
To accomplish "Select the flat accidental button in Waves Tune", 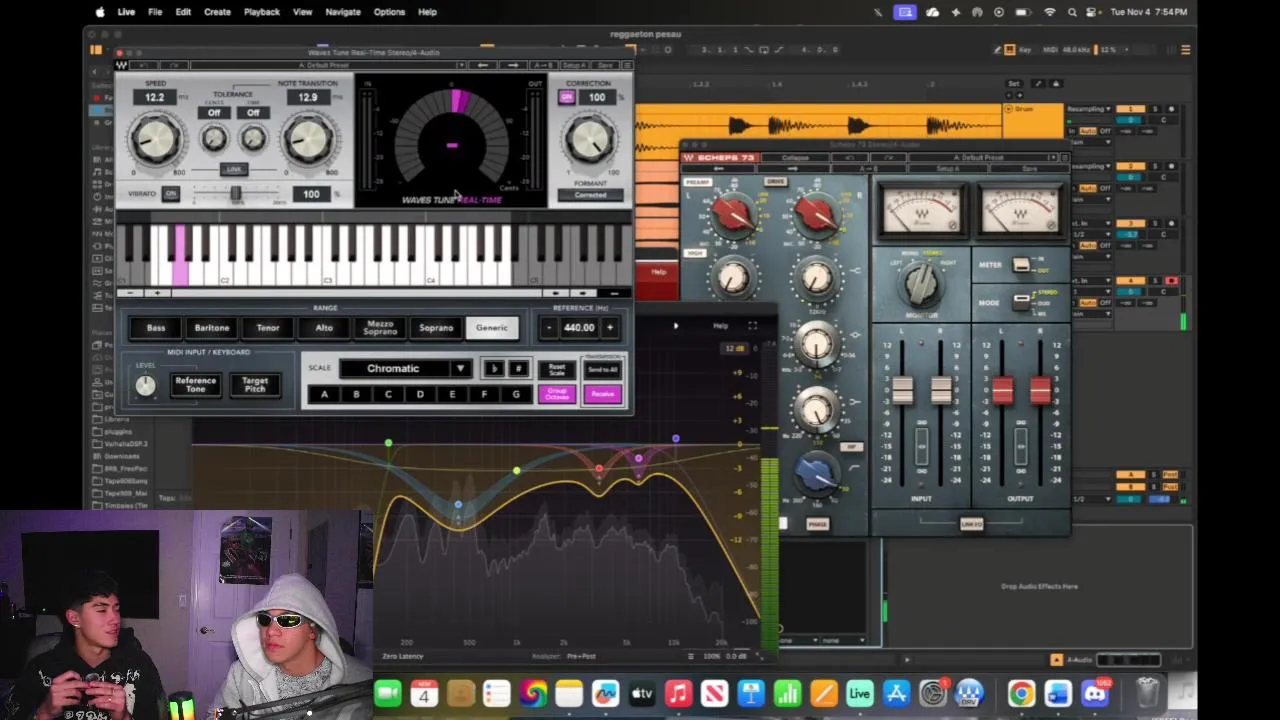I will 493,369.
